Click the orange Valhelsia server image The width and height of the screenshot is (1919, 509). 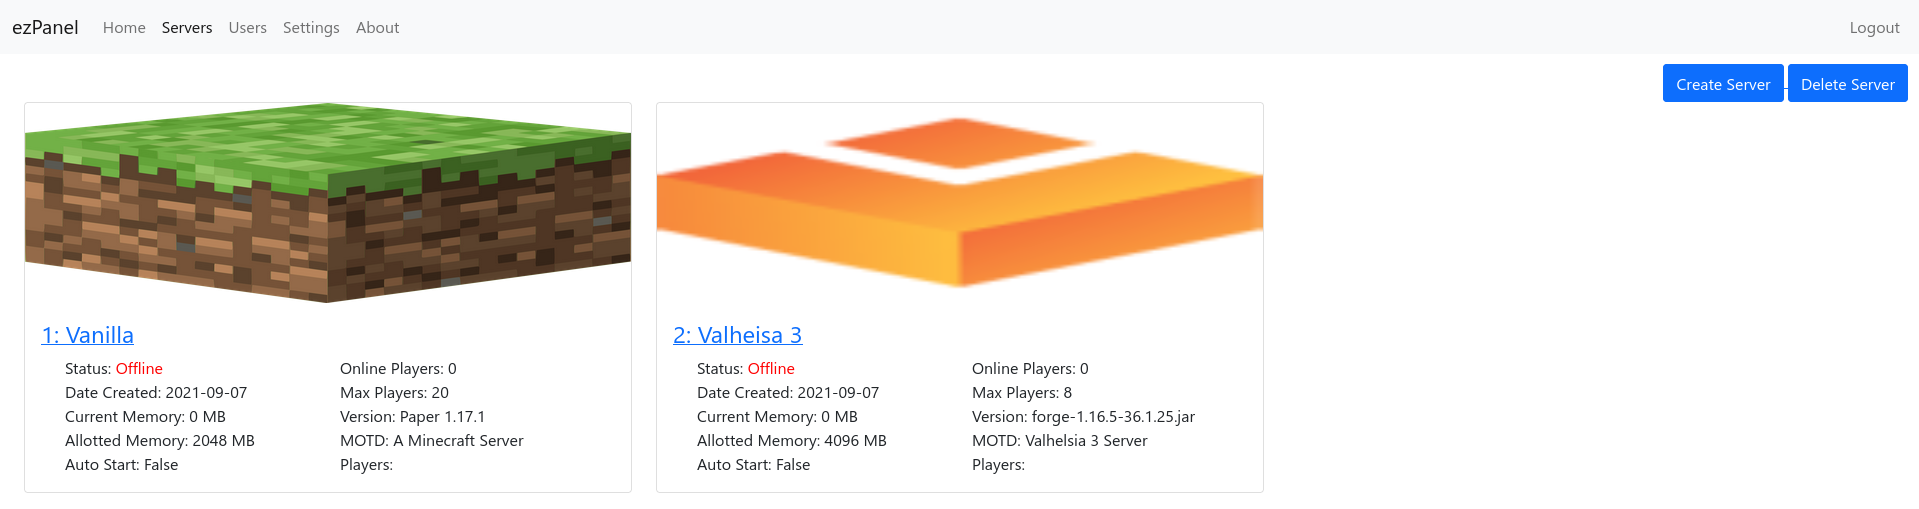coord(960,202)
